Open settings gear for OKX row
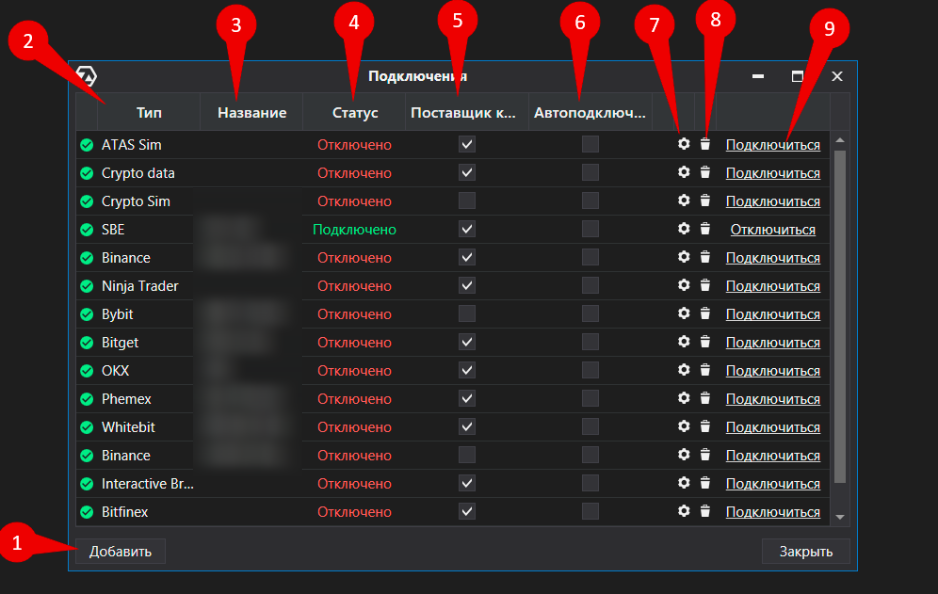 tap(684, 370)
